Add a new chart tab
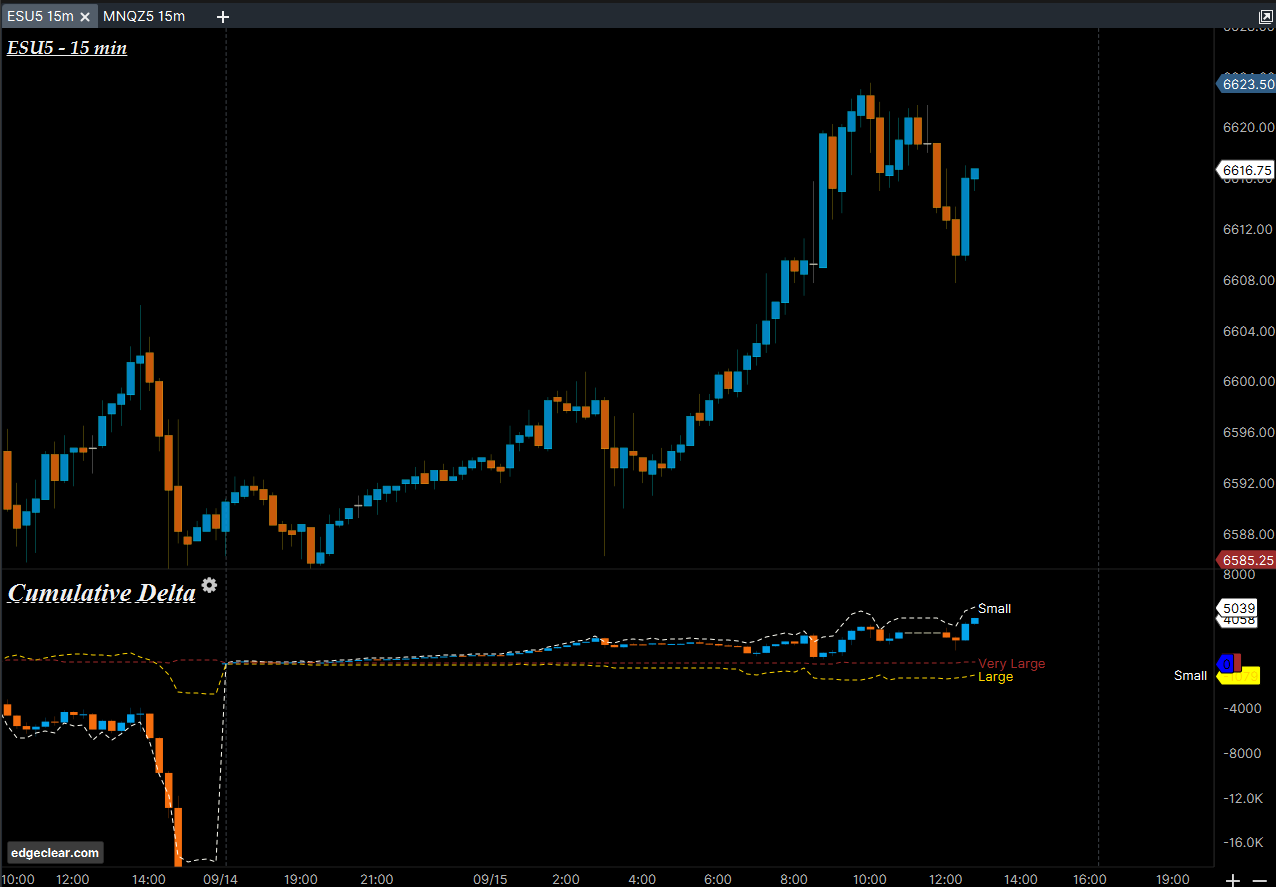 223,17
